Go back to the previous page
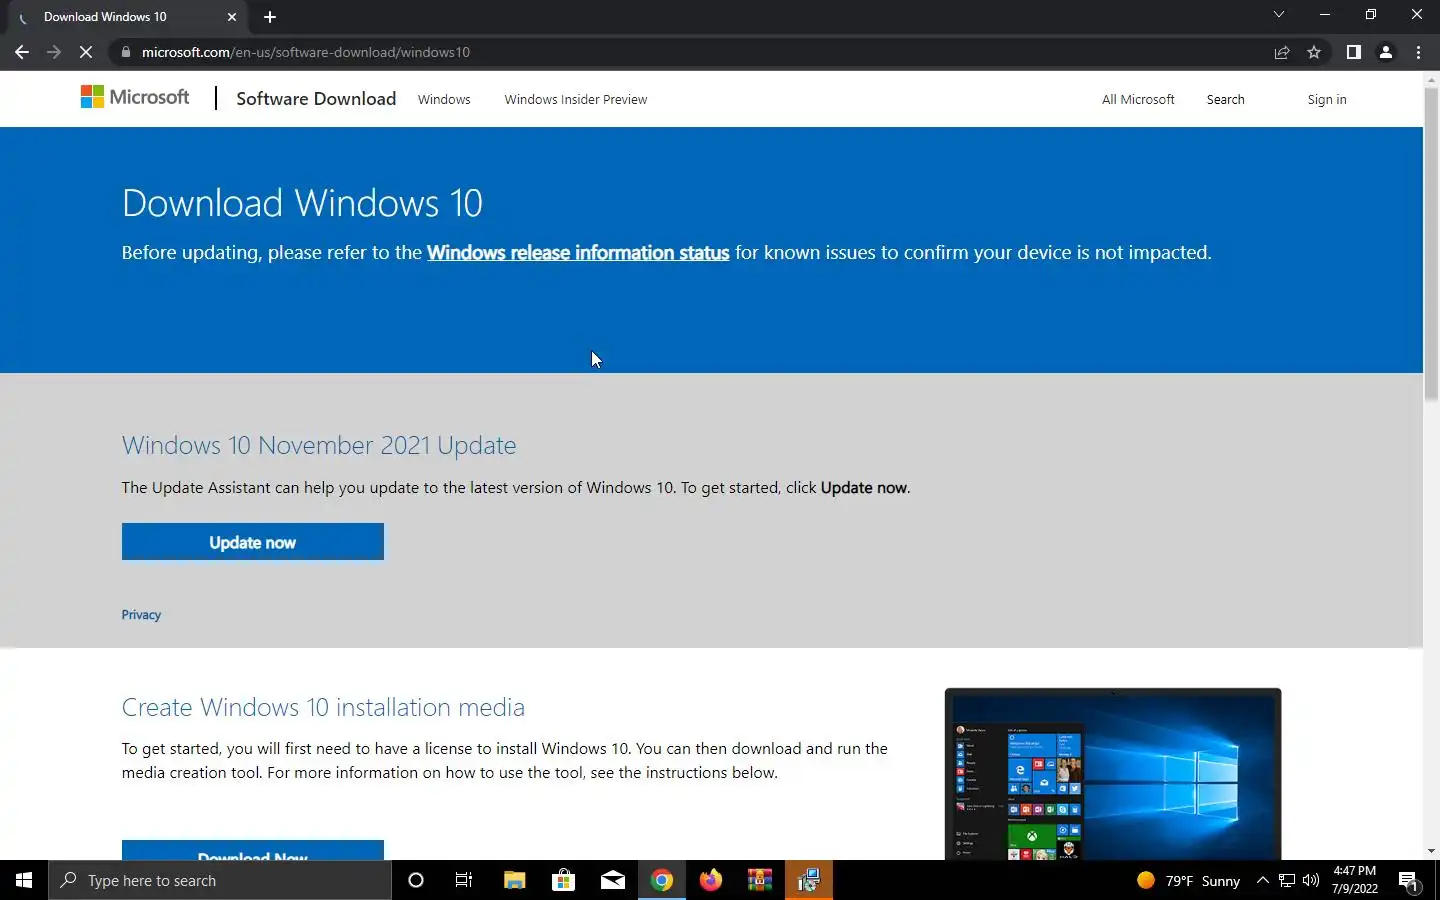The height and width of the screenshot is (900, 1440). click(21, 52)
